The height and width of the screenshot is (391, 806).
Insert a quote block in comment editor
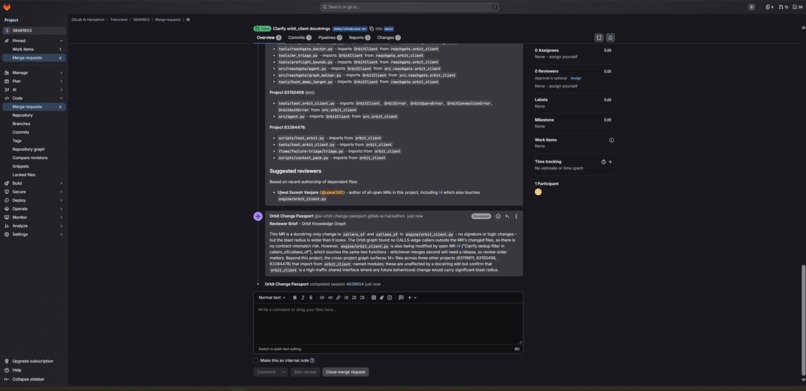(322, 297)
